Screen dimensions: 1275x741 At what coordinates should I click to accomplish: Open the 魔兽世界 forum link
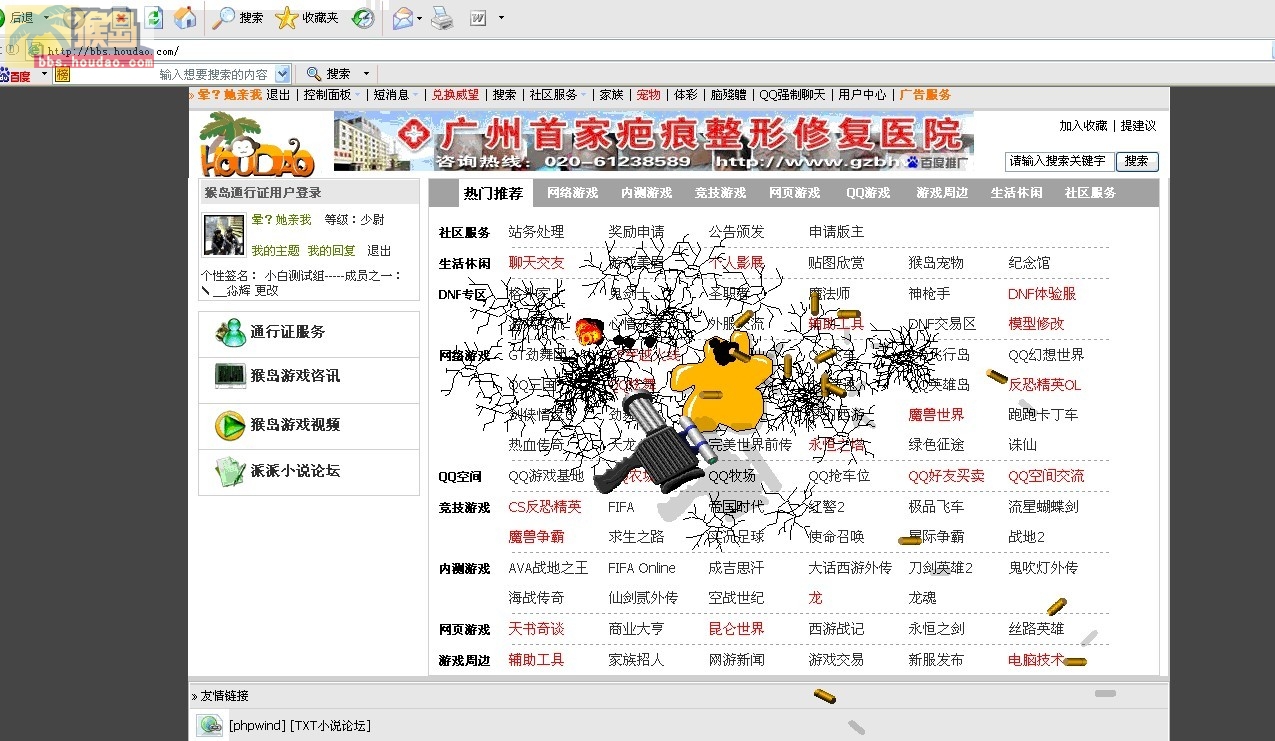click(936, 415)
